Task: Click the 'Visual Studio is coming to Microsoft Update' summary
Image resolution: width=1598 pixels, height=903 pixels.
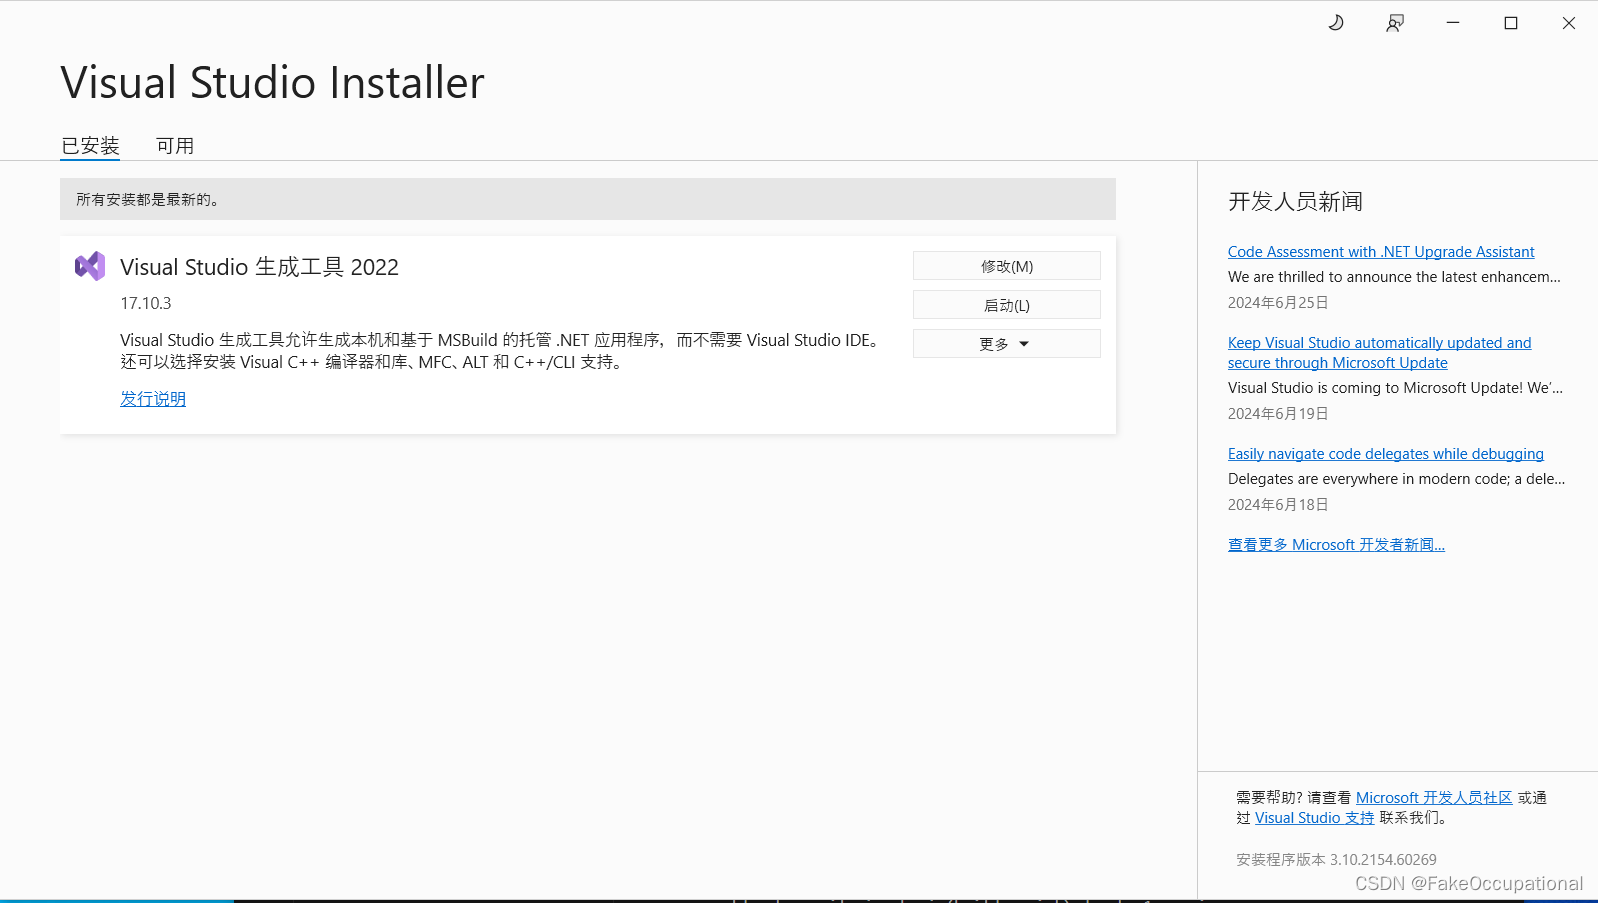Action: click(1395, 388)
